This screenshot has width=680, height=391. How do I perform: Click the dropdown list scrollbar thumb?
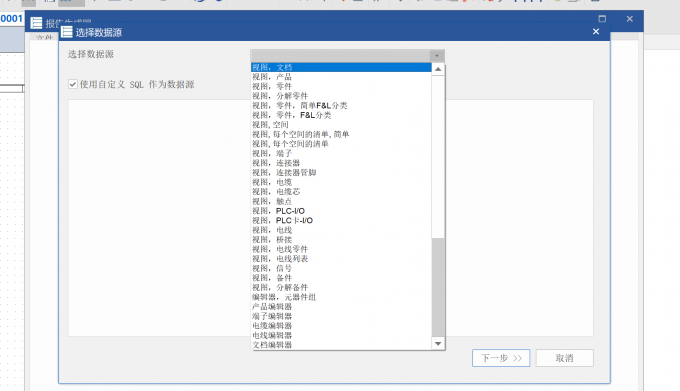(x=438, y=287)
